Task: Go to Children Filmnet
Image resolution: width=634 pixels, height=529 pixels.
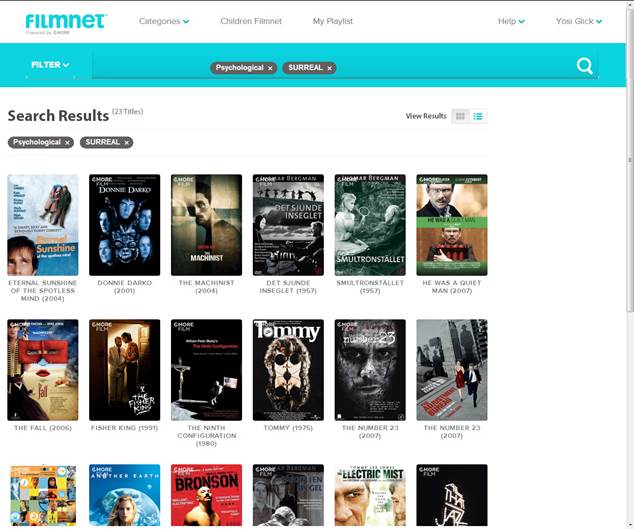Action: click(x=251, y=21)
